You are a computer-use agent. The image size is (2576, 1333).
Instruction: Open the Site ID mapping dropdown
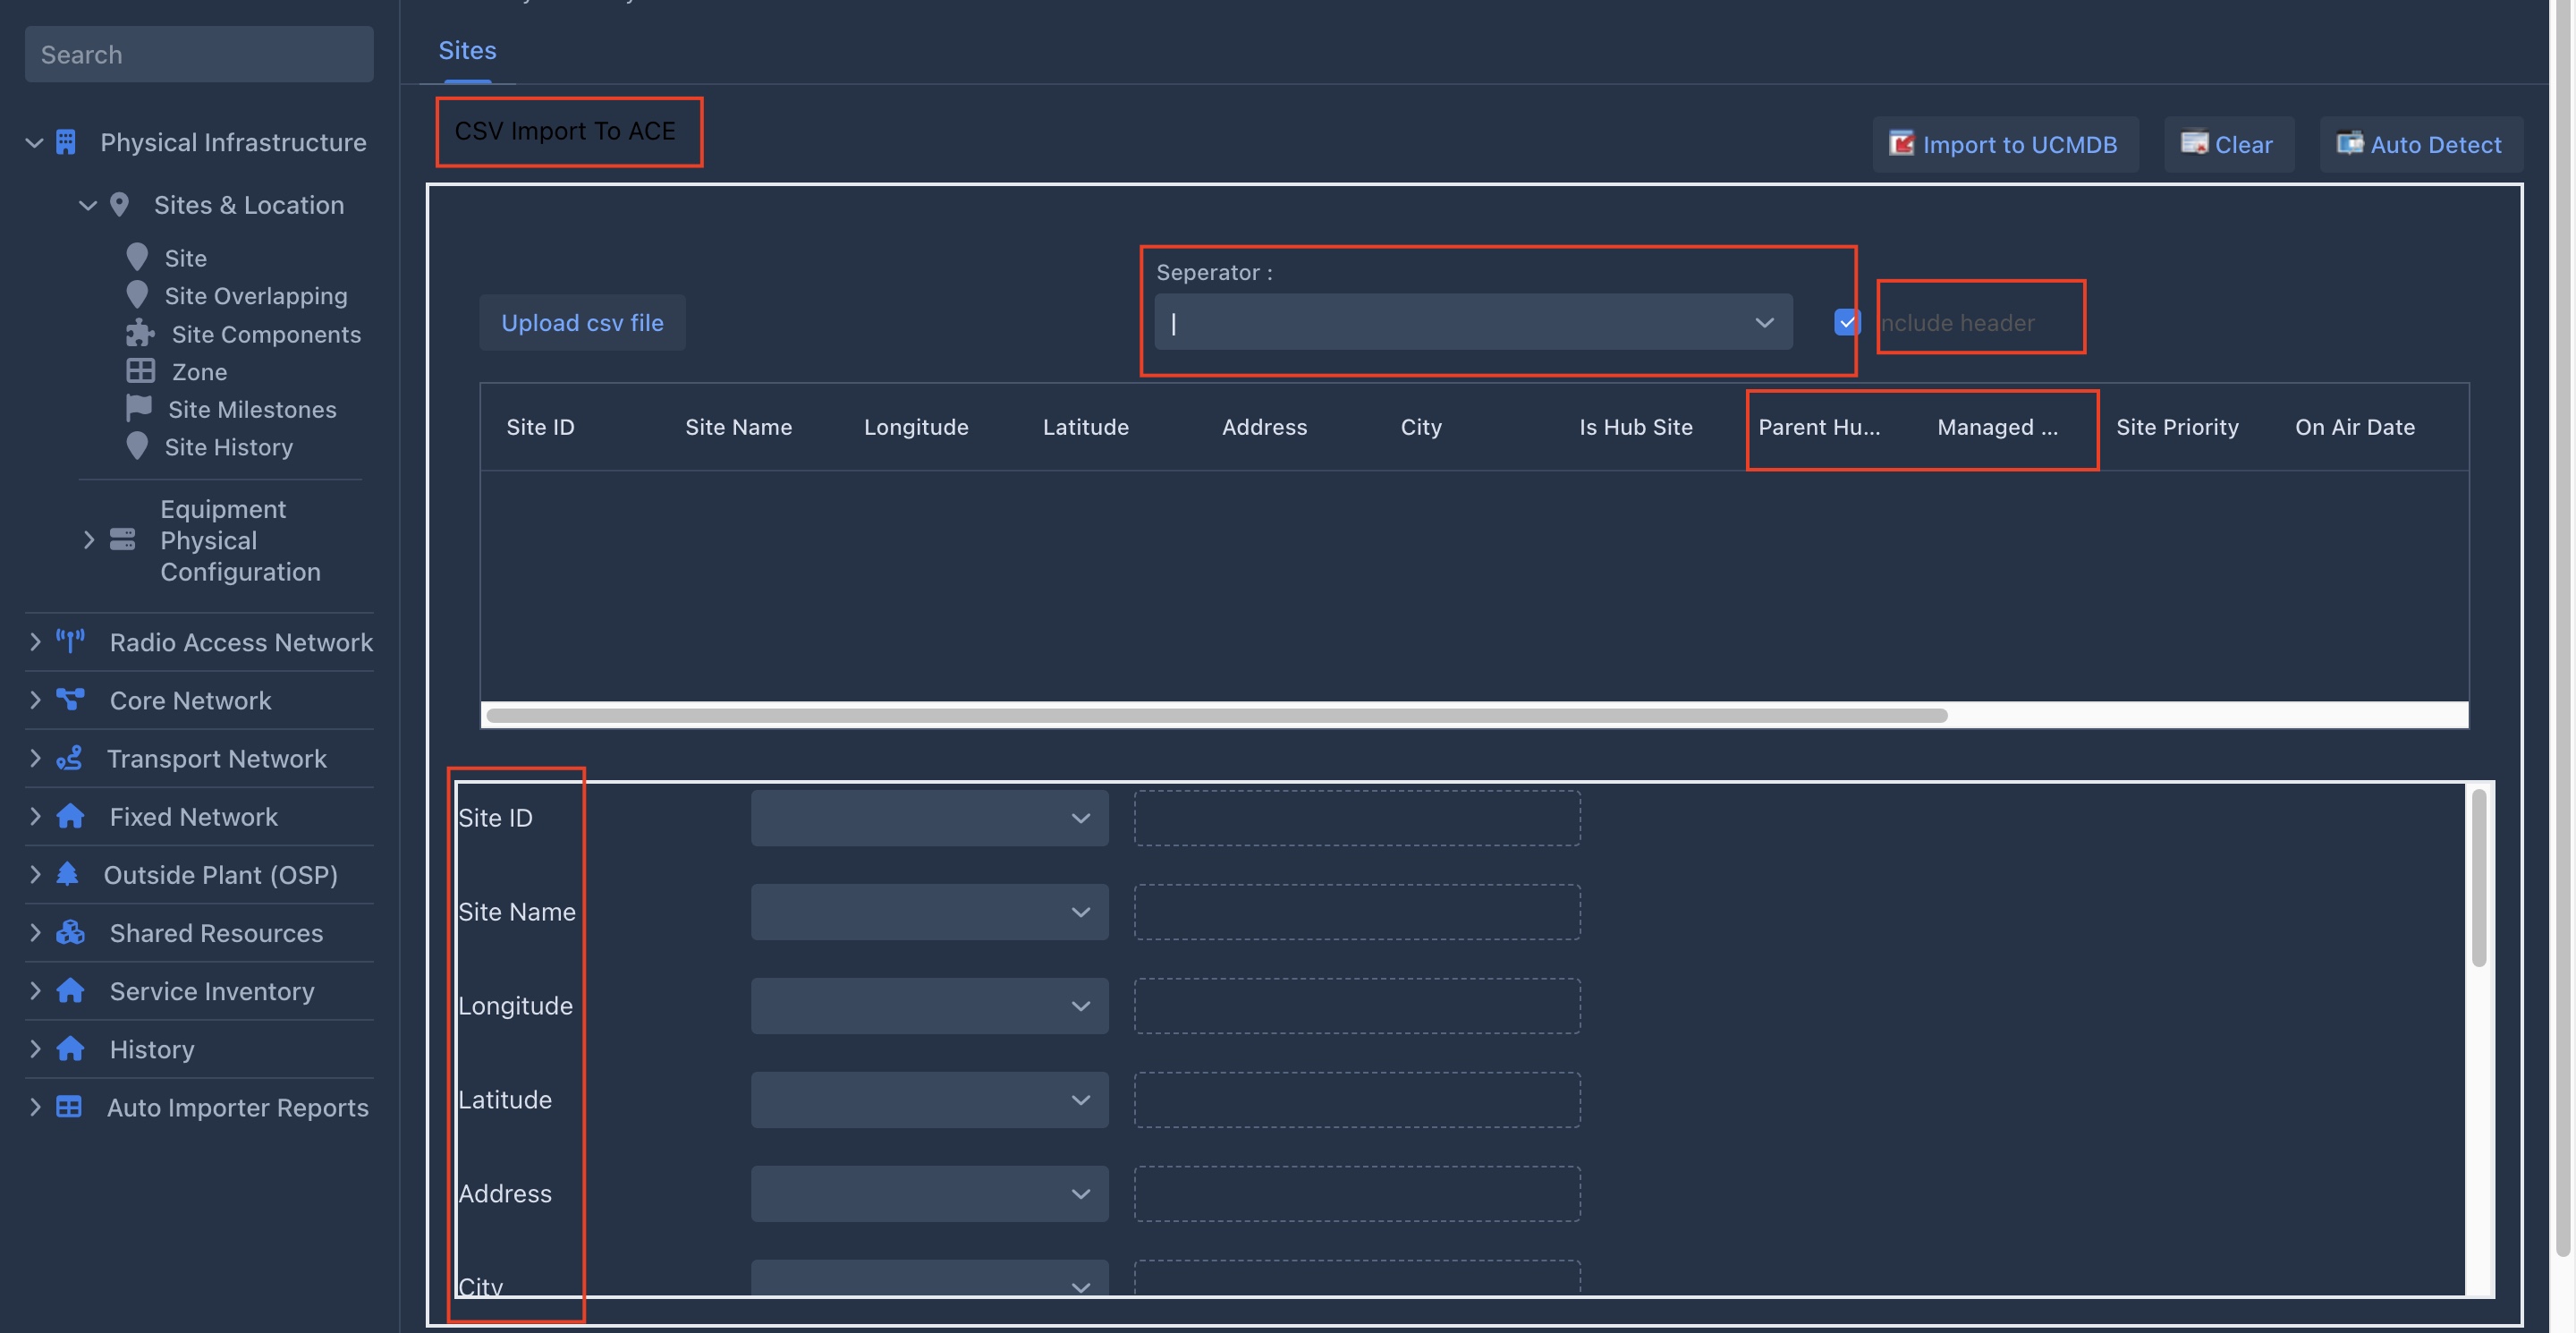(929, 818)
